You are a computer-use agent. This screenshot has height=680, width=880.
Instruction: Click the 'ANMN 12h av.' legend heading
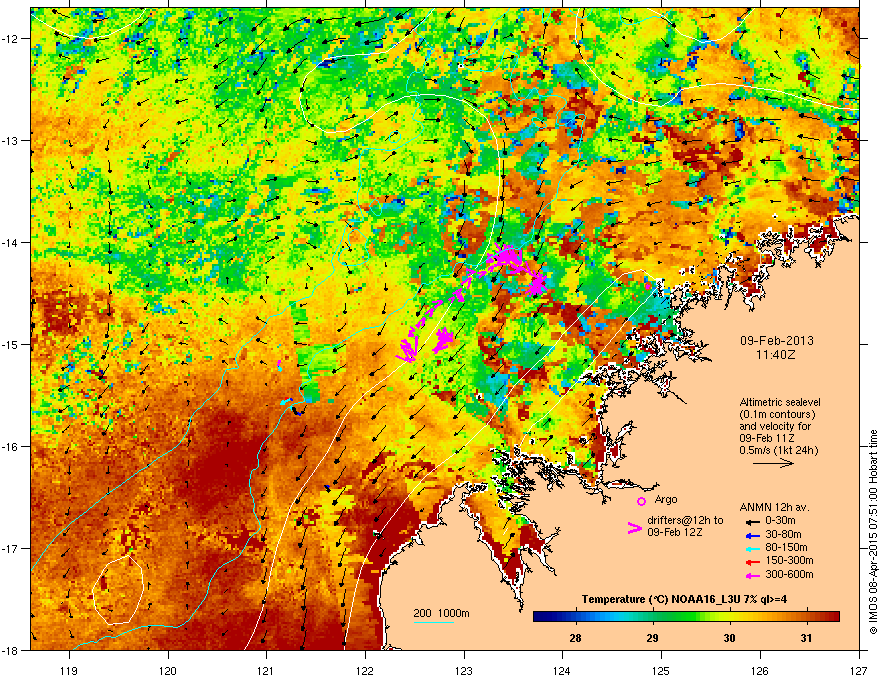[774, 507]
